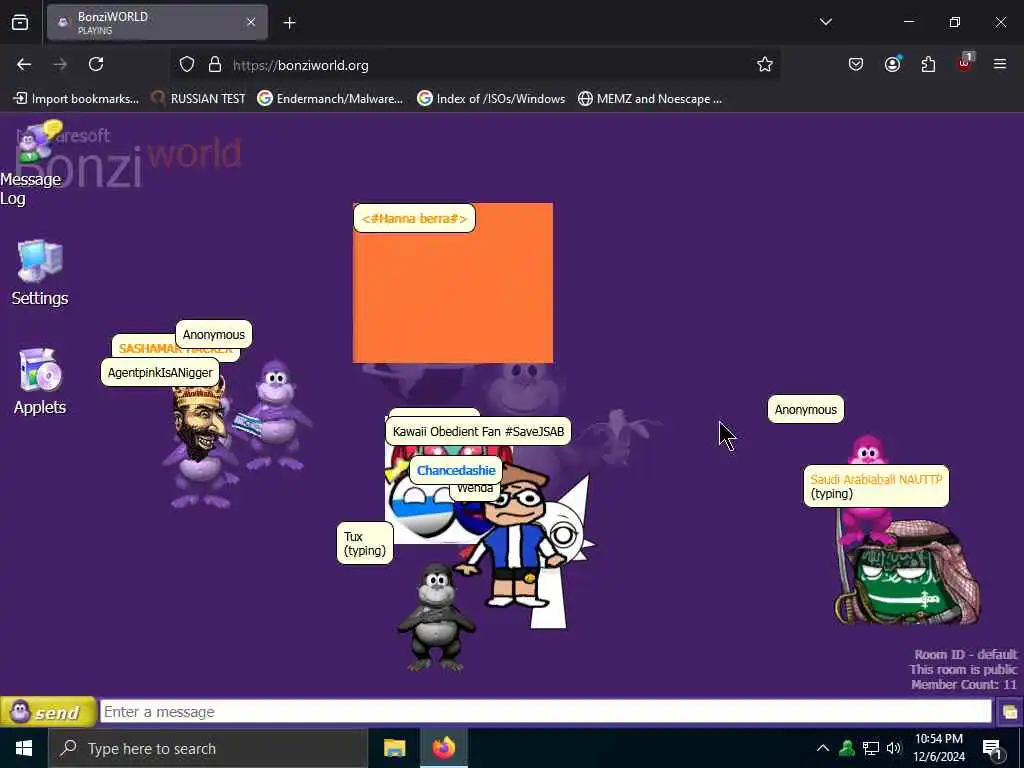Click Kawaii Obedient Fan #SaveJSAB tag

[x=478, y=431]
